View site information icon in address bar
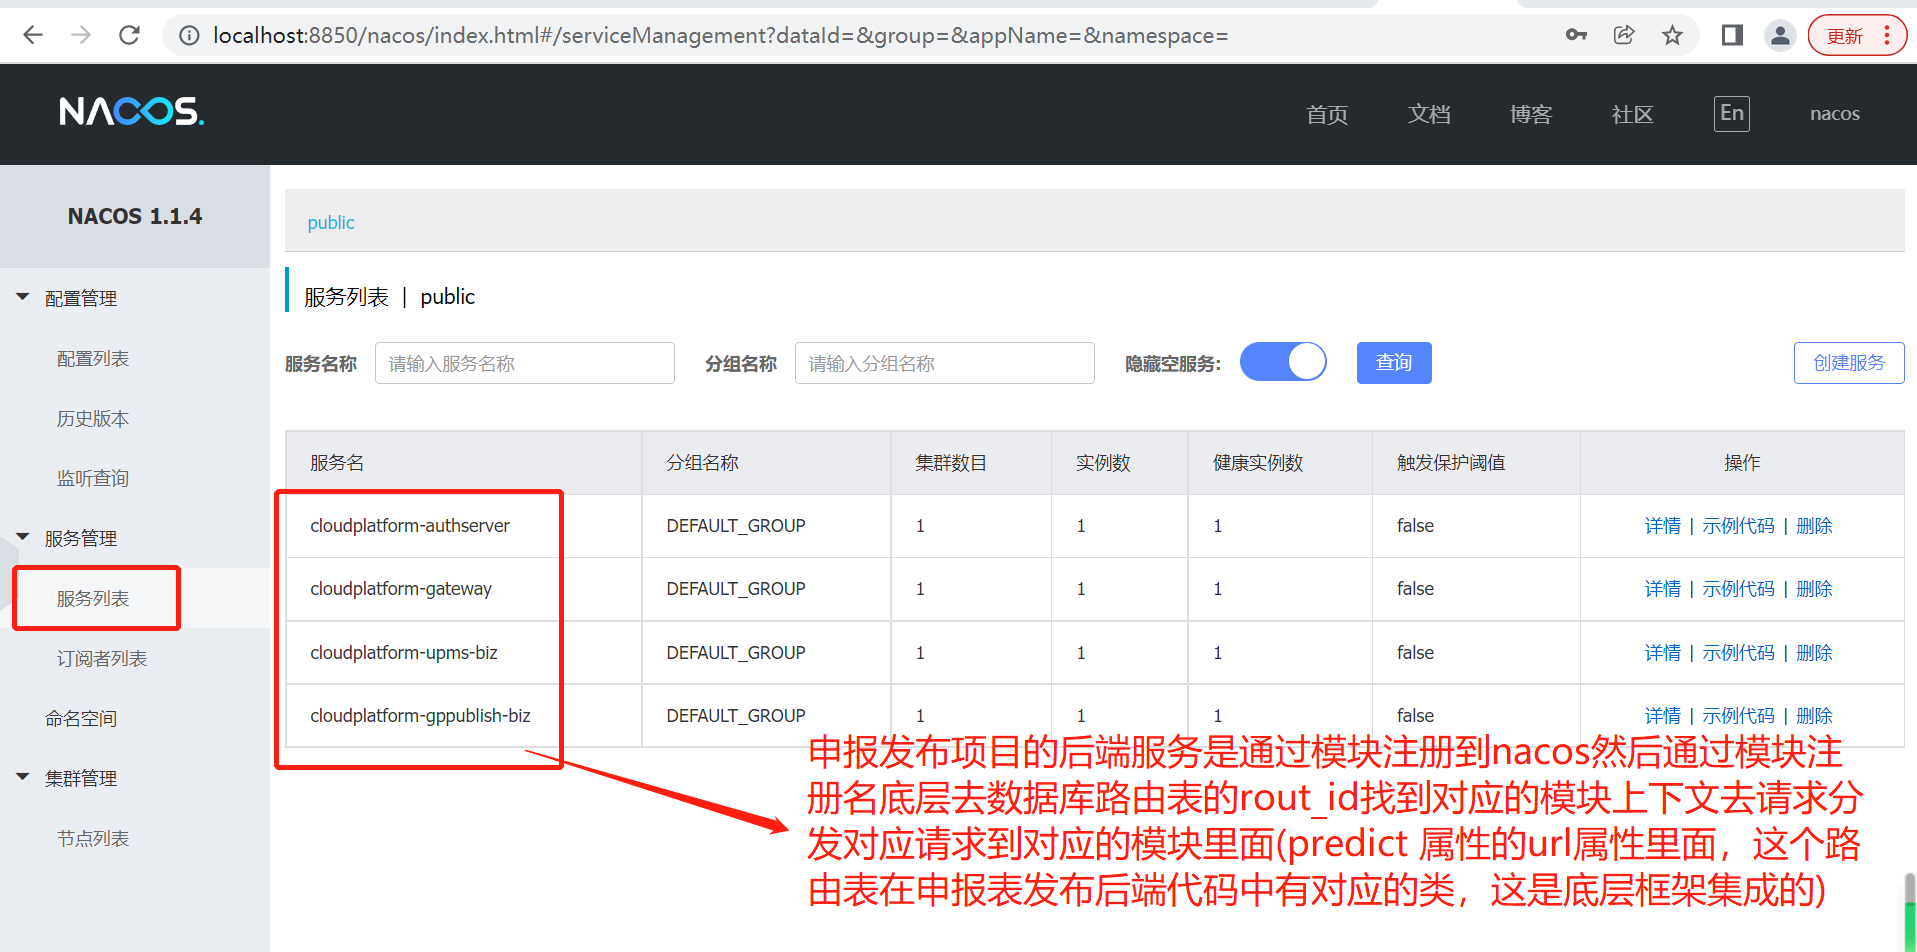This screenshot has width=1917, height=952. [189, 36]
